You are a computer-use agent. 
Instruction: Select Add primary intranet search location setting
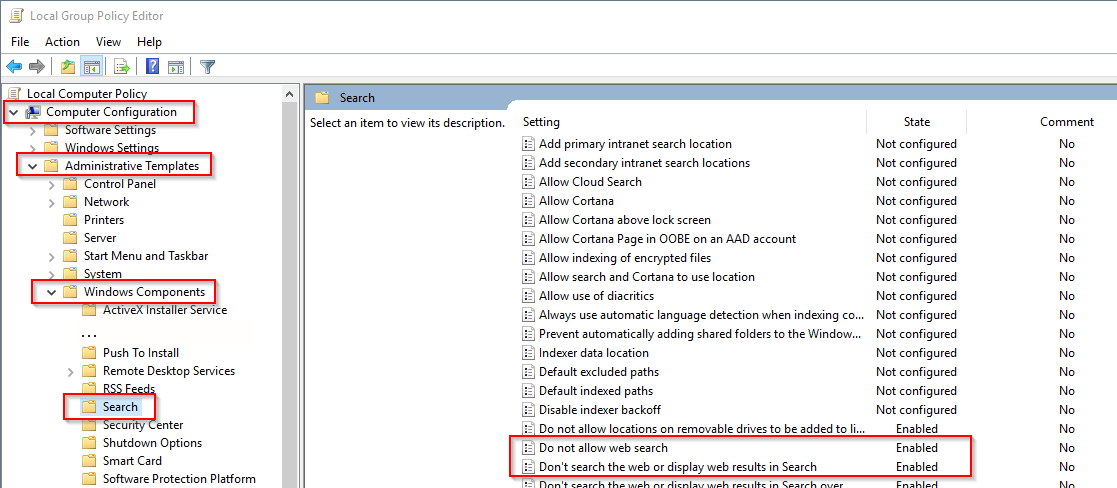pos(635,144)
